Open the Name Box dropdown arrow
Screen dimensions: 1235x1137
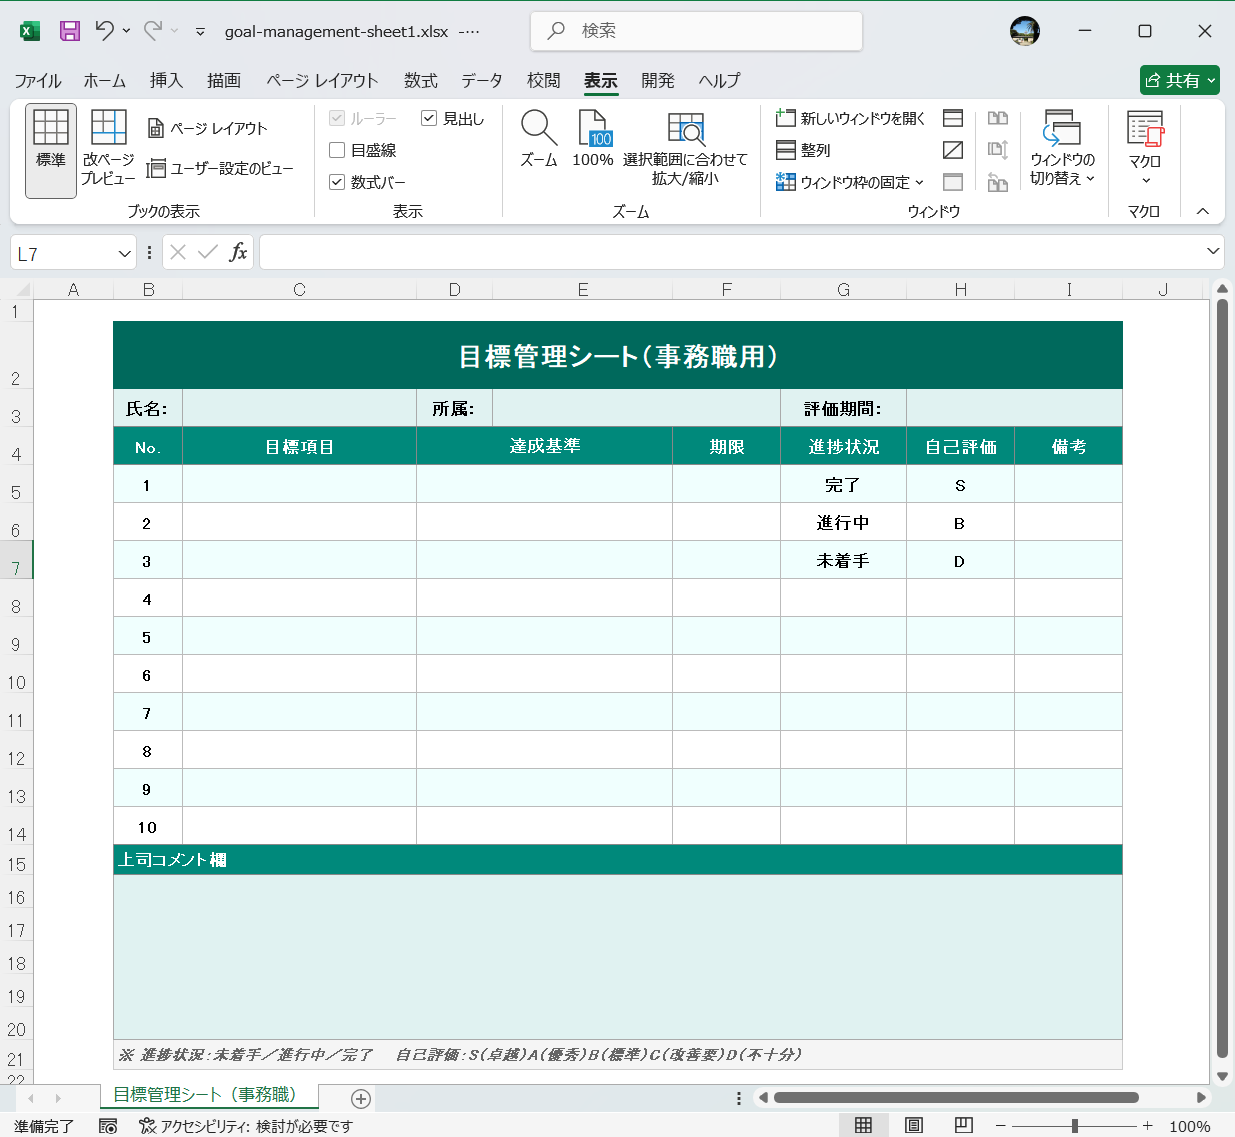pos(125,254)
